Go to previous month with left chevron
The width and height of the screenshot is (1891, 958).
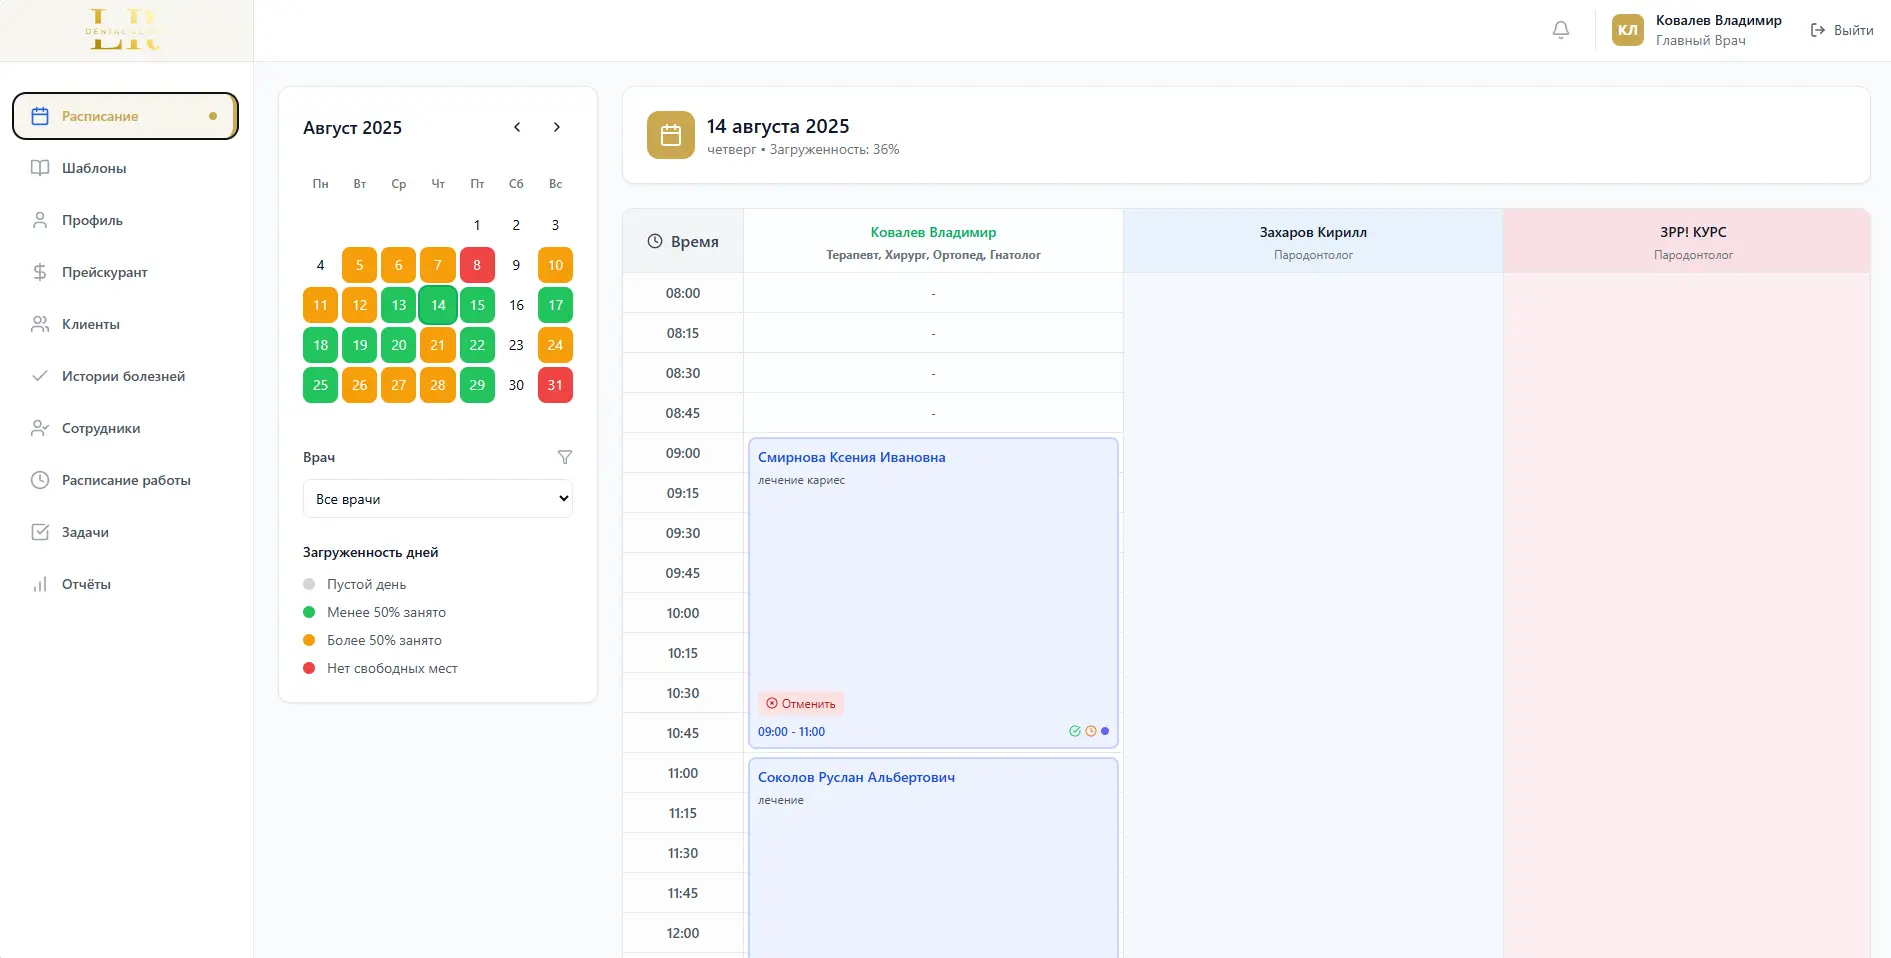(517, 127)
